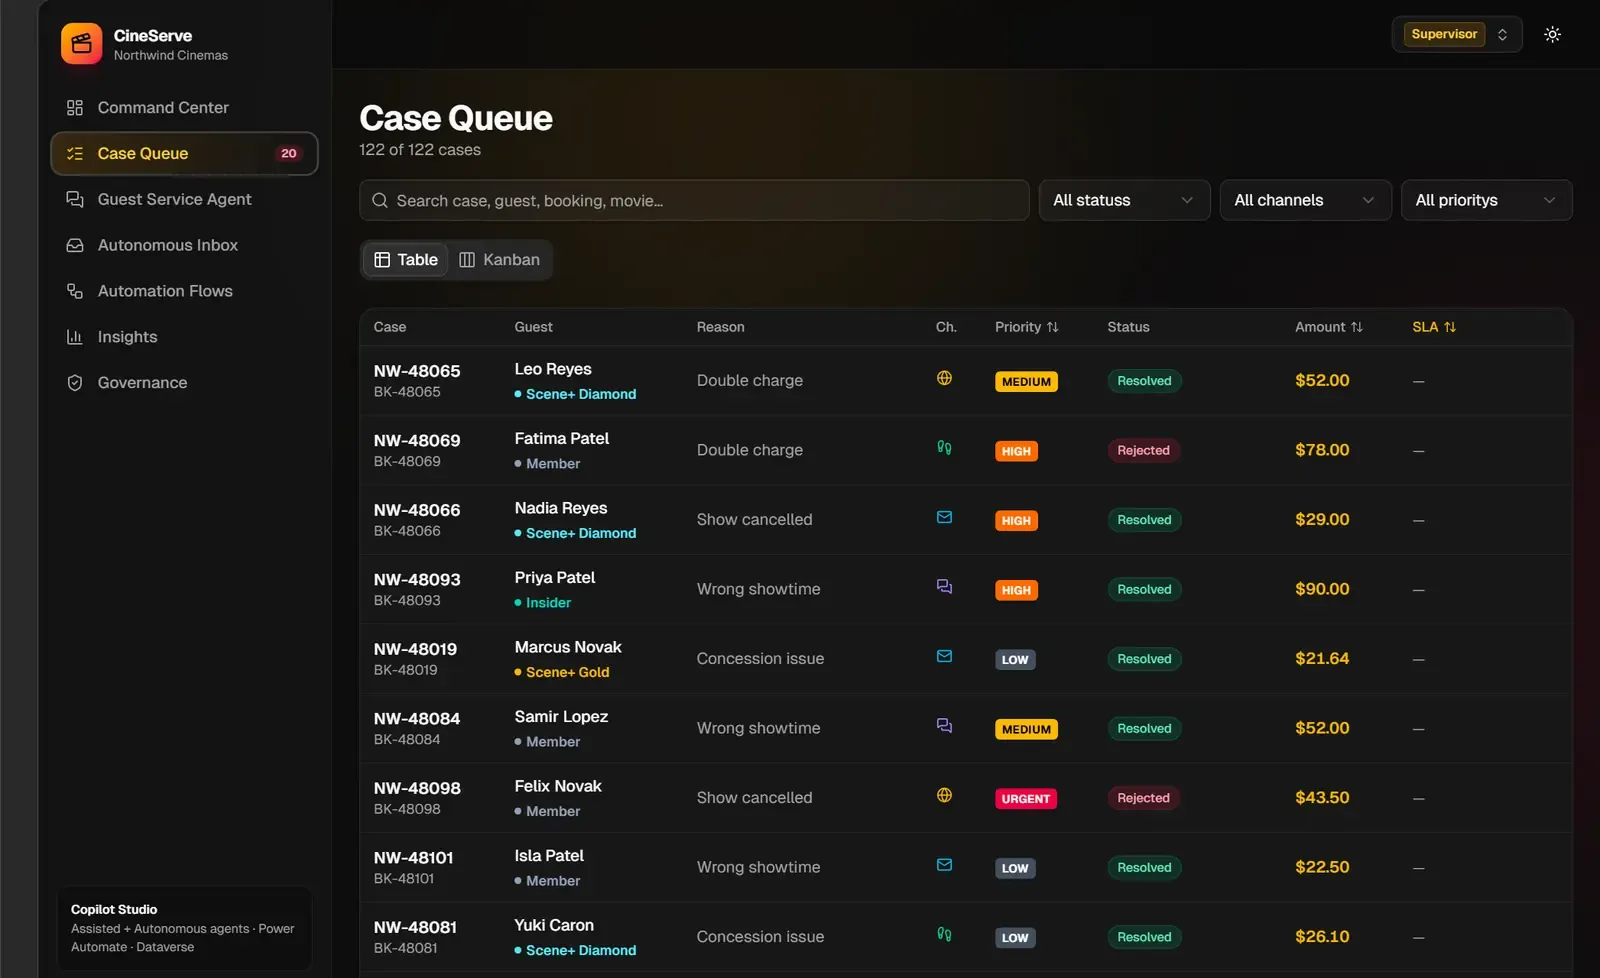Open Autonomous Inbox page
Viewport: 1600px width, 978px height.
184,245
